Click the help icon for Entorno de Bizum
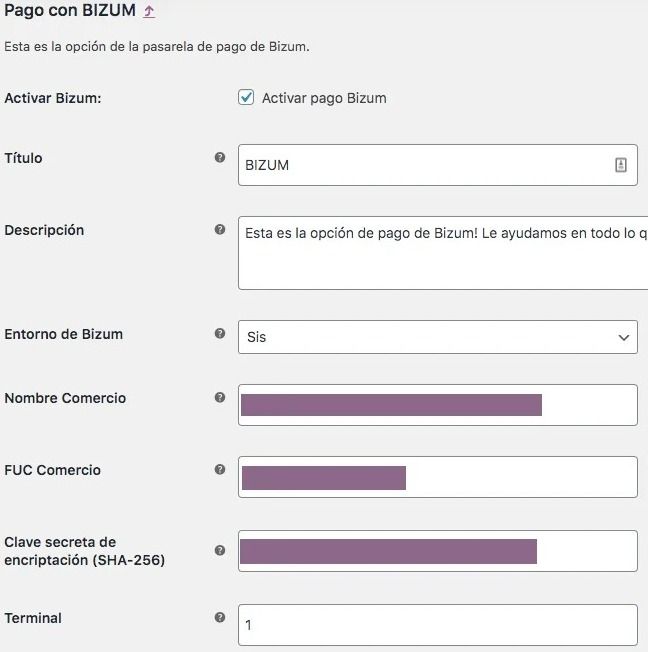Viewport: 648px width, 652px height. point(220,333)
